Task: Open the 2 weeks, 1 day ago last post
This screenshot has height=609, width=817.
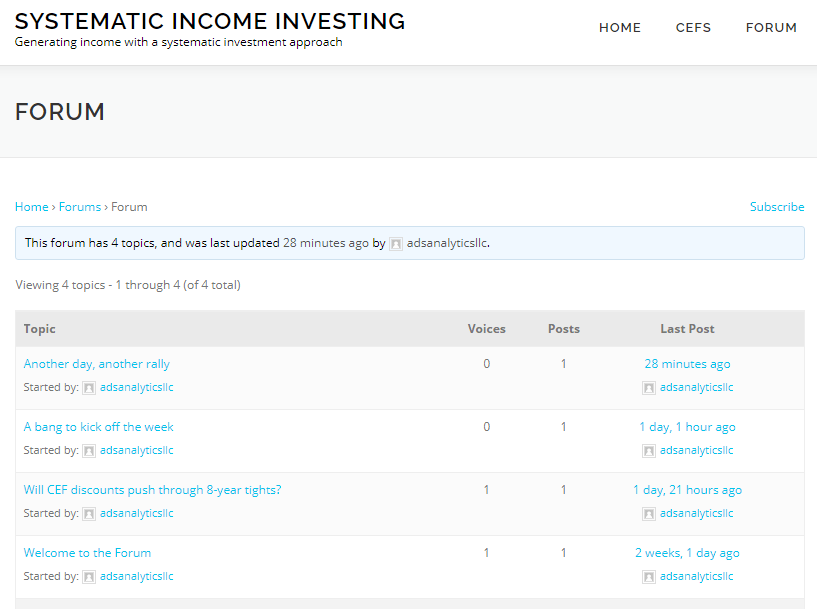Action: (x=687, y=553)
